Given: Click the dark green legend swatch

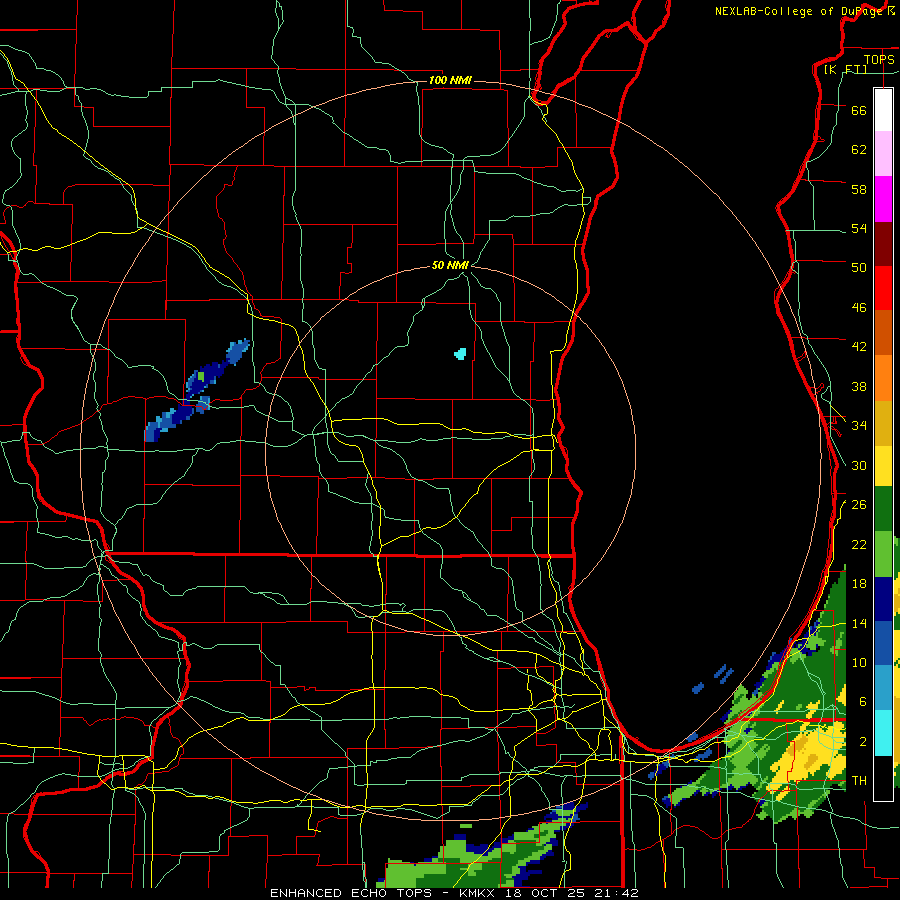Looking at the screenshot, I should [883, 509].
